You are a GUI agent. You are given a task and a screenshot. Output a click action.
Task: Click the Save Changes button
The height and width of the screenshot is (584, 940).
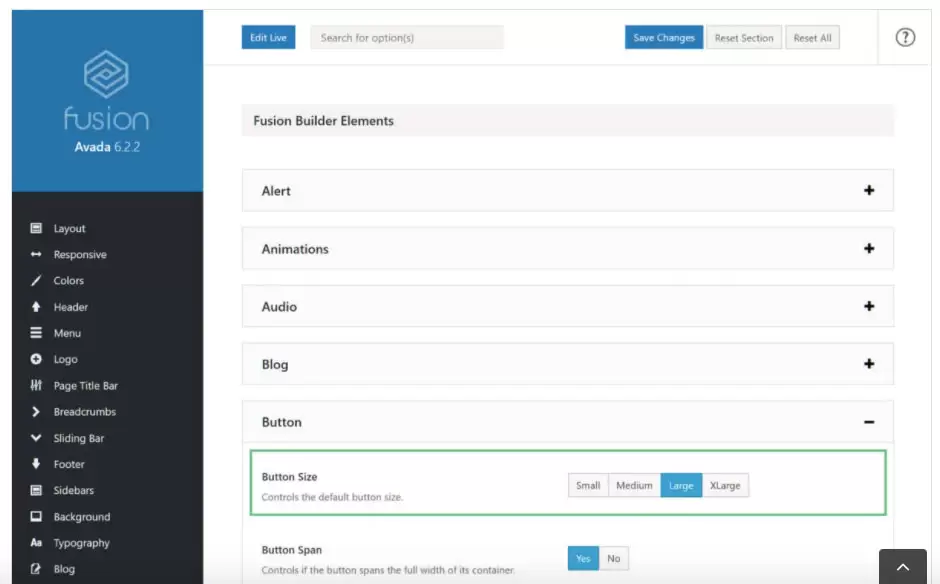664,37
